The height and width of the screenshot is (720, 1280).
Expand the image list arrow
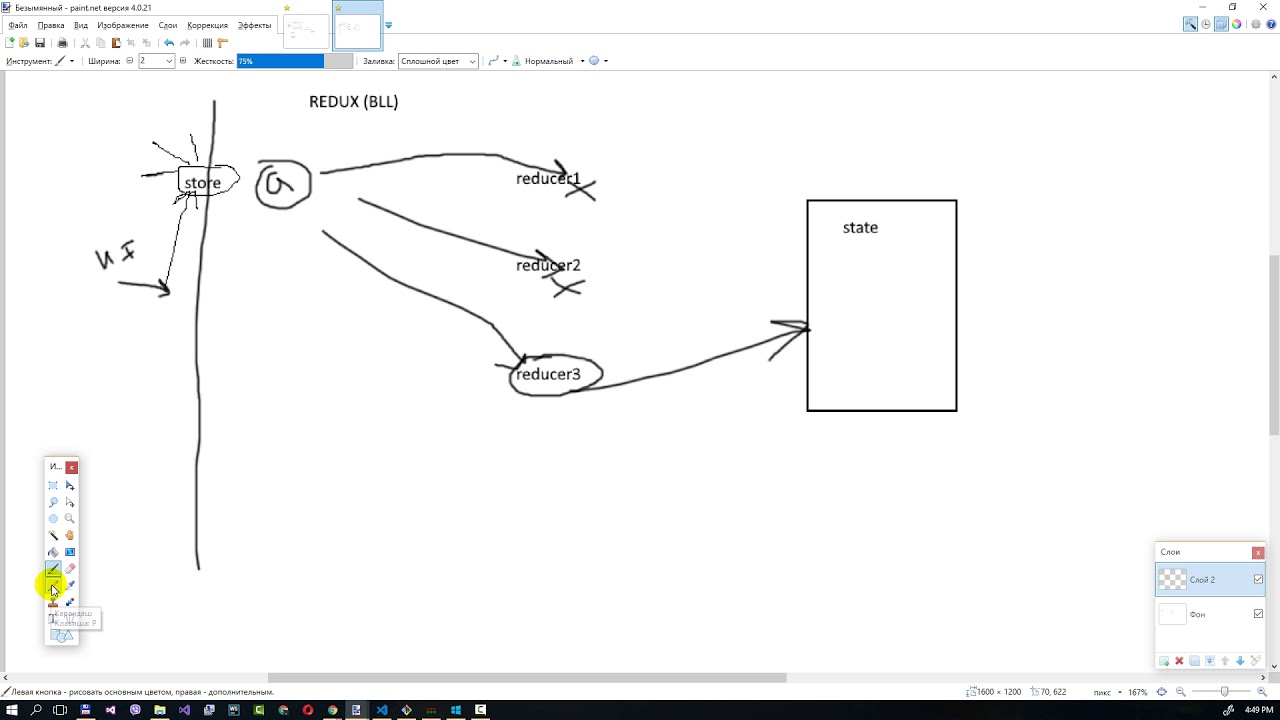[389, 25]
